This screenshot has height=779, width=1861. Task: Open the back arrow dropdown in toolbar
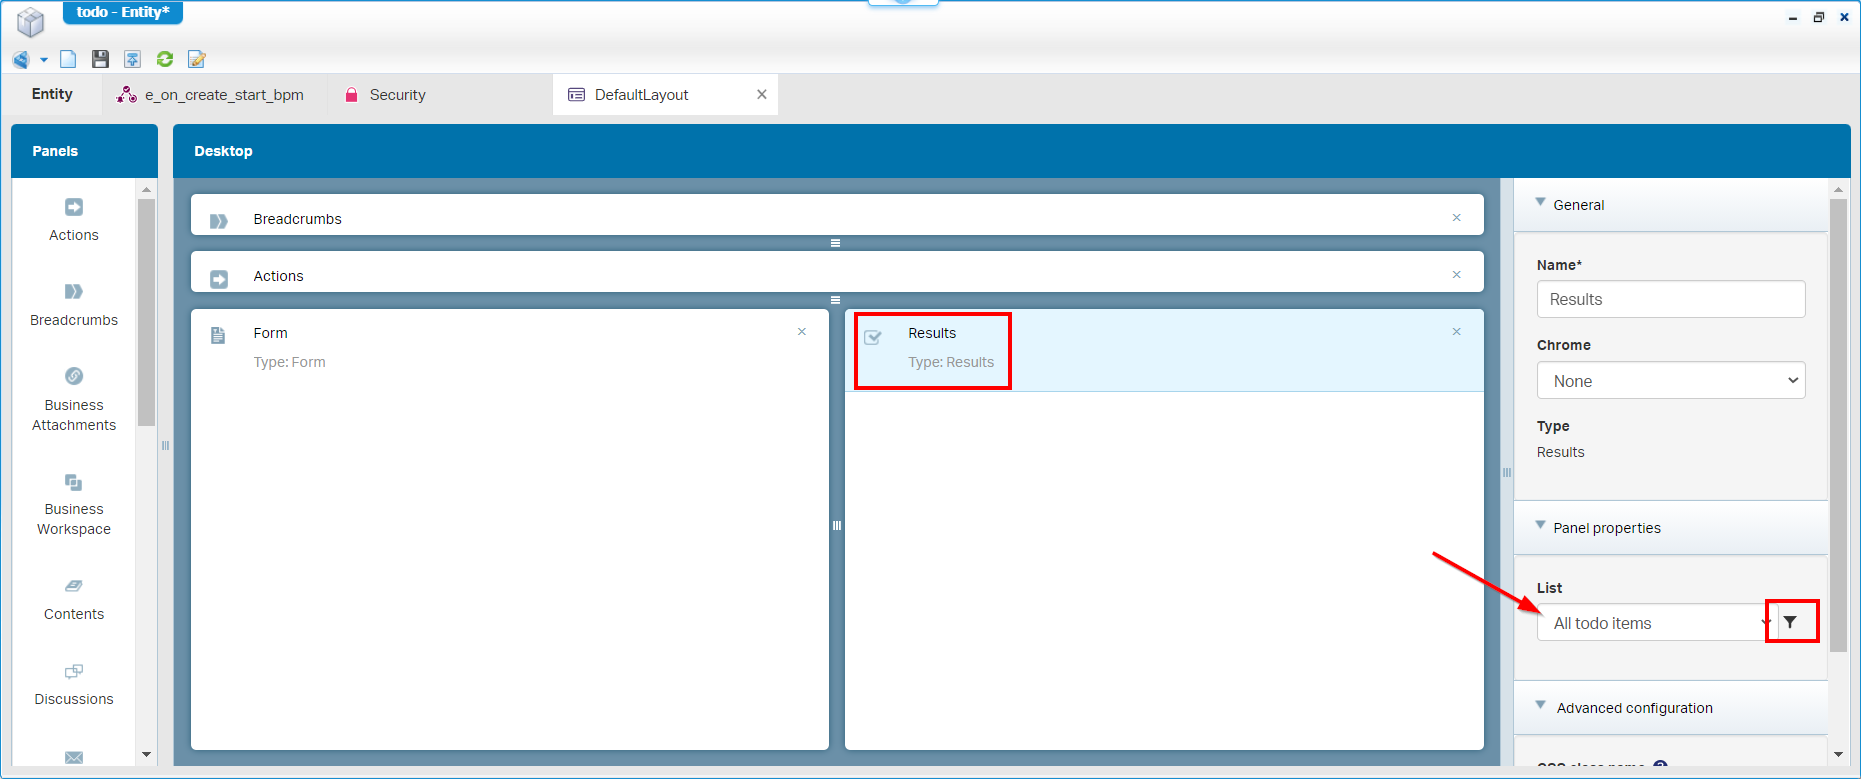point(44,60)
